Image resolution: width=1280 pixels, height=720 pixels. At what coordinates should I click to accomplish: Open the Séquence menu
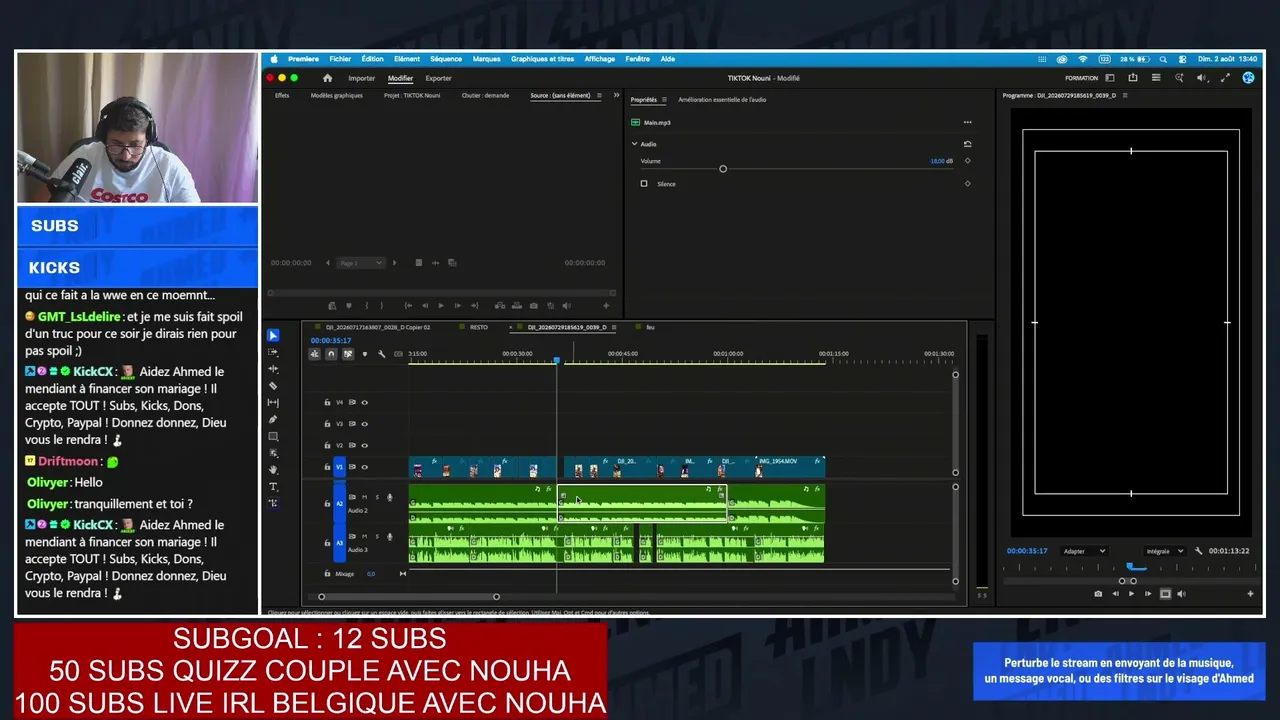[x=446, y=59]
